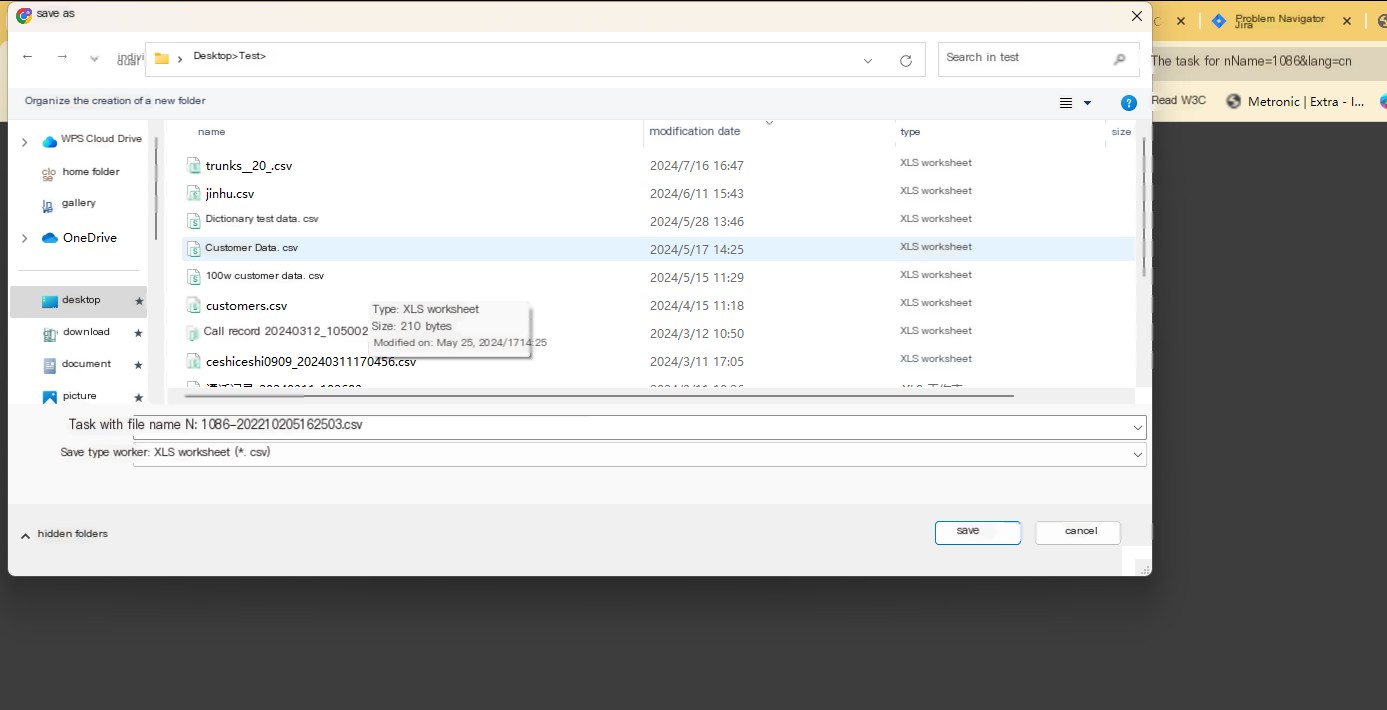Close the Problem Navigator Jira tab
This screenshot has height=710, width=1387.
coord(1347,21)
